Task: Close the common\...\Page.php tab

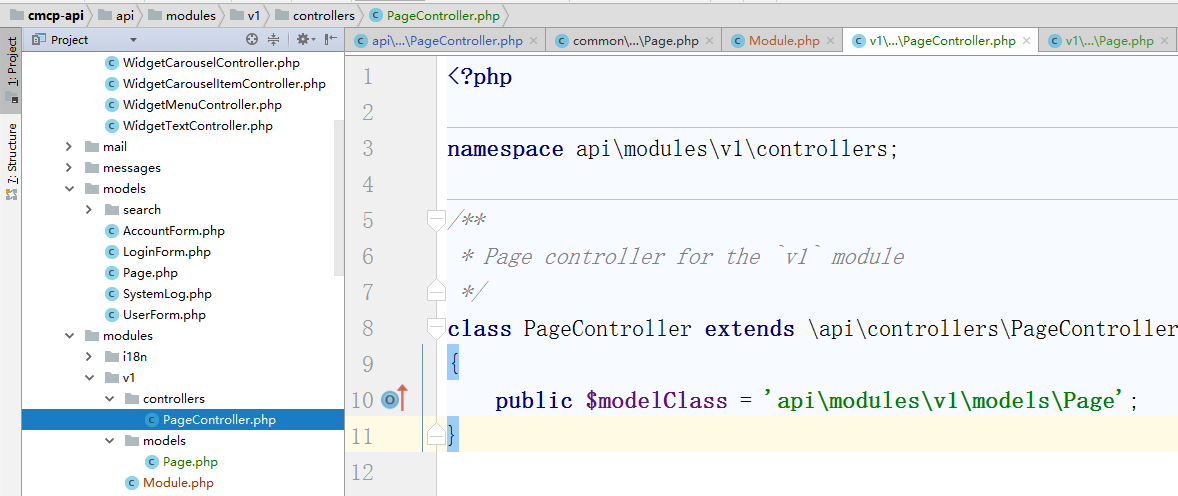Action: (711, 41)
